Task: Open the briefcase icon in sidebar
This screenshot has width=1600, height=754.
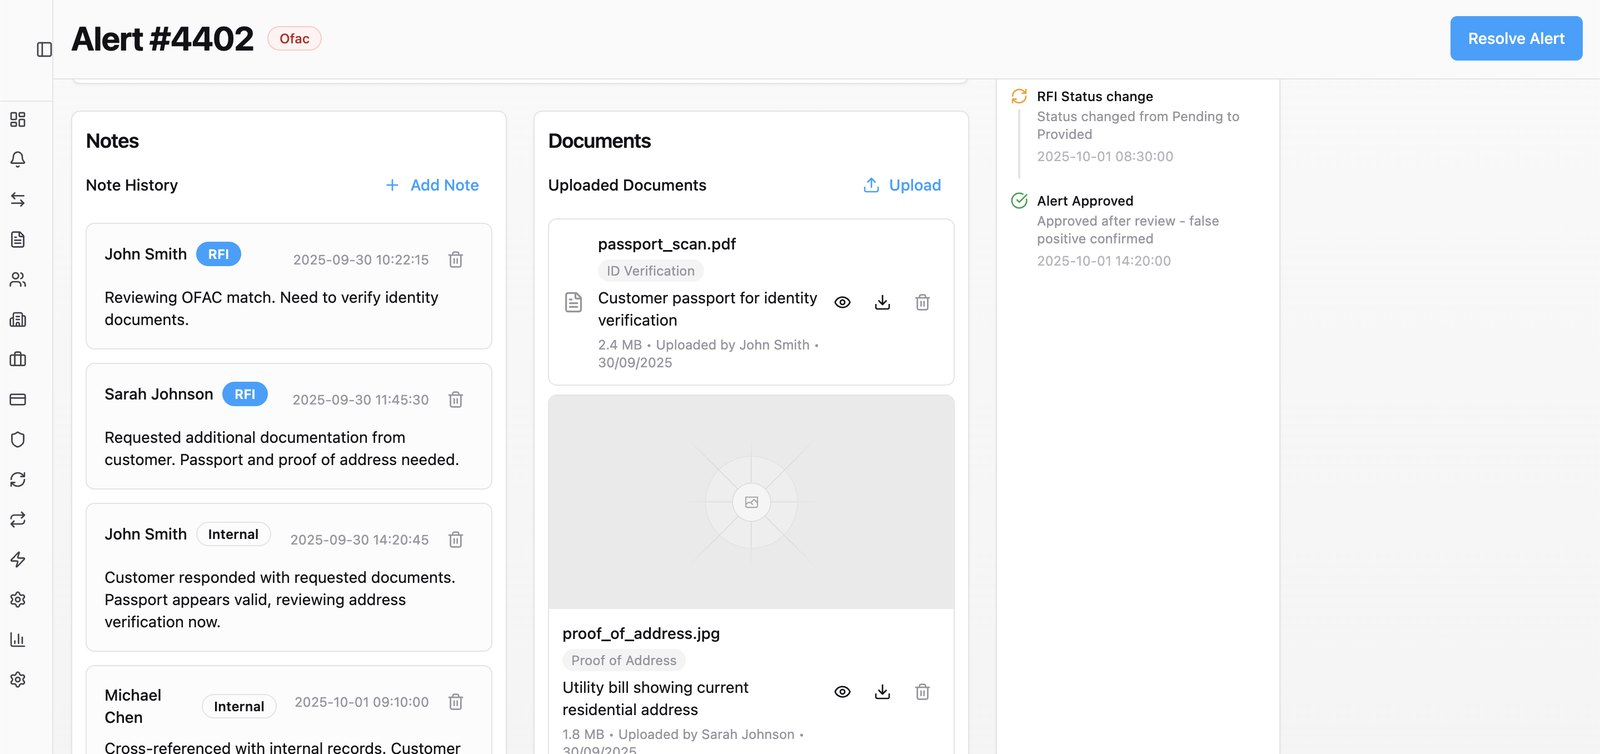Action: [x=18, y=359]
